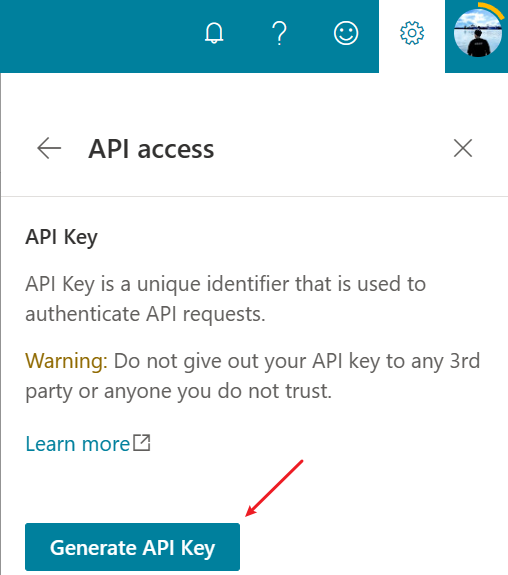Open the help question mark menu

pyautogui.click(x=279, y=33)
